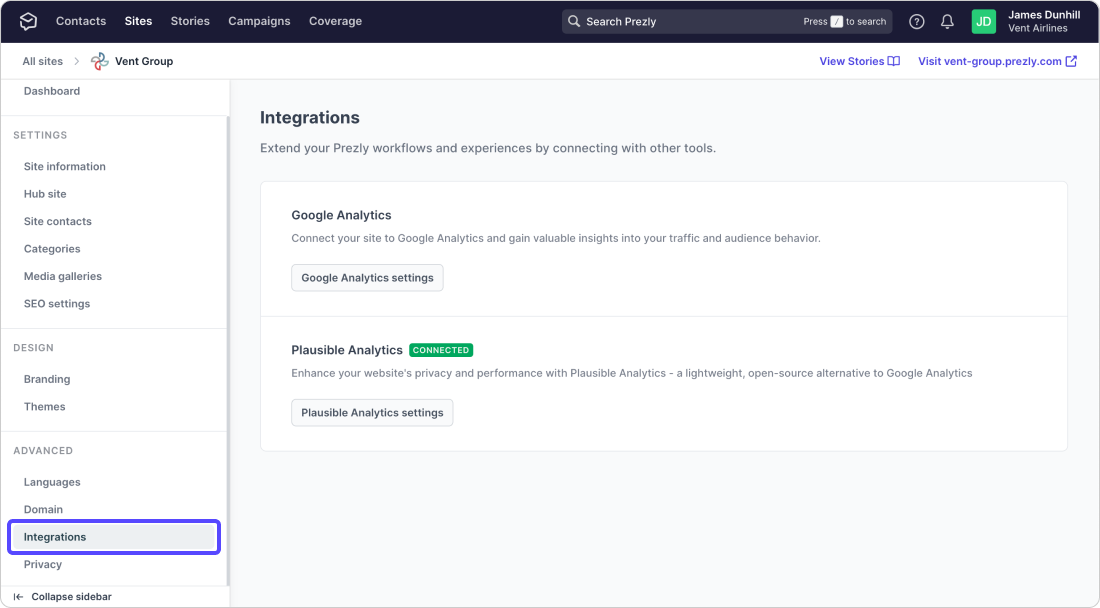Open the Stories menu

190,21
